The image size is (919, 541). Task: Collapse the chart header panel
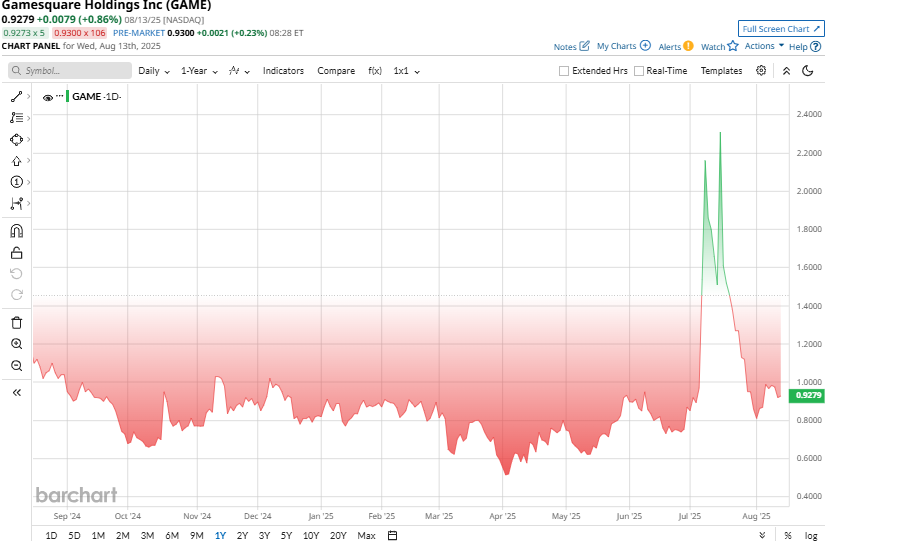[x=787, y=71]
